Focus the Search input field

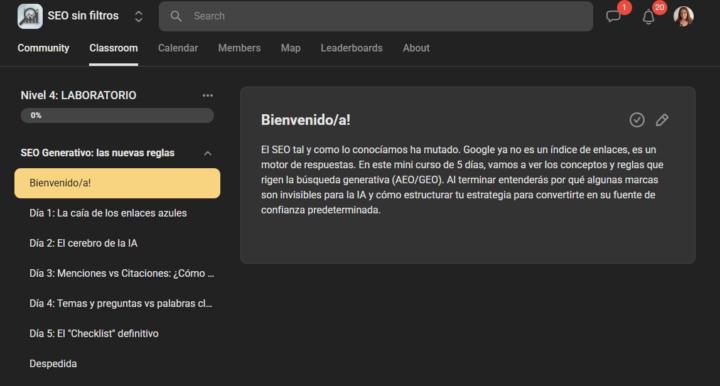click(x=376, y=16)
